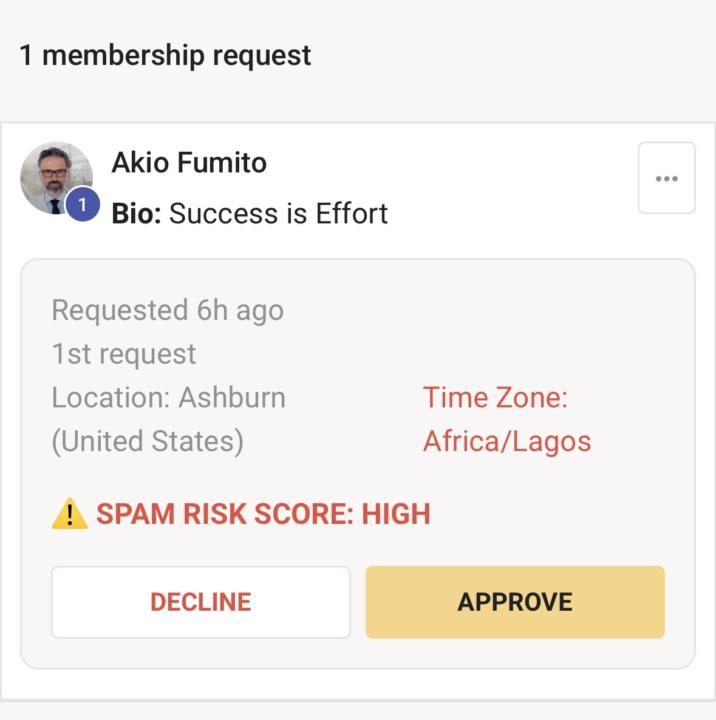Click the "1st request" line
This screenshot has width=716, height=720.
point(124,354)
